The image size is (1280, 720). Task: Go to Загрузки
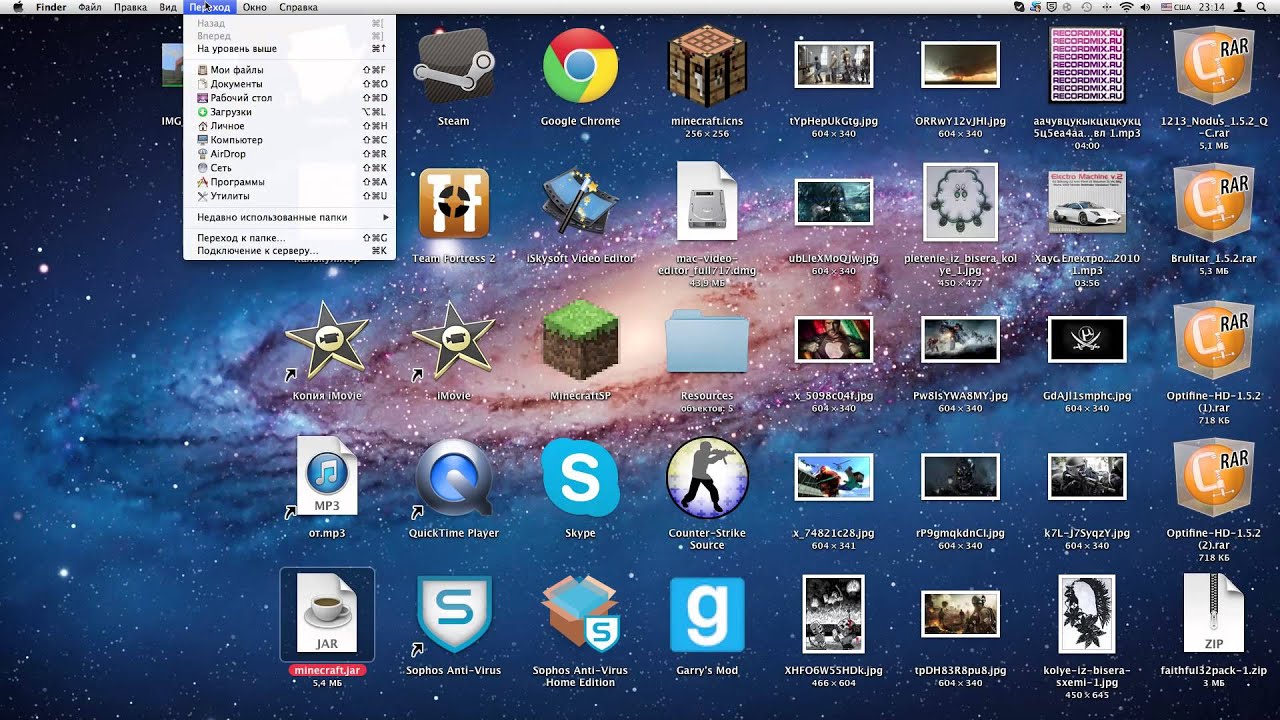tap(290, 112)
